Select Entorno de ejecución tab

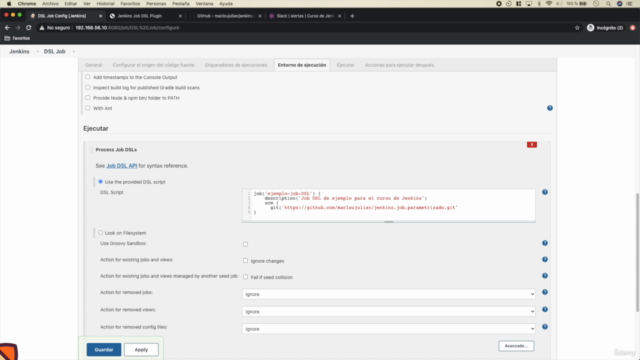pyautogui.click(x=302, y=65)
